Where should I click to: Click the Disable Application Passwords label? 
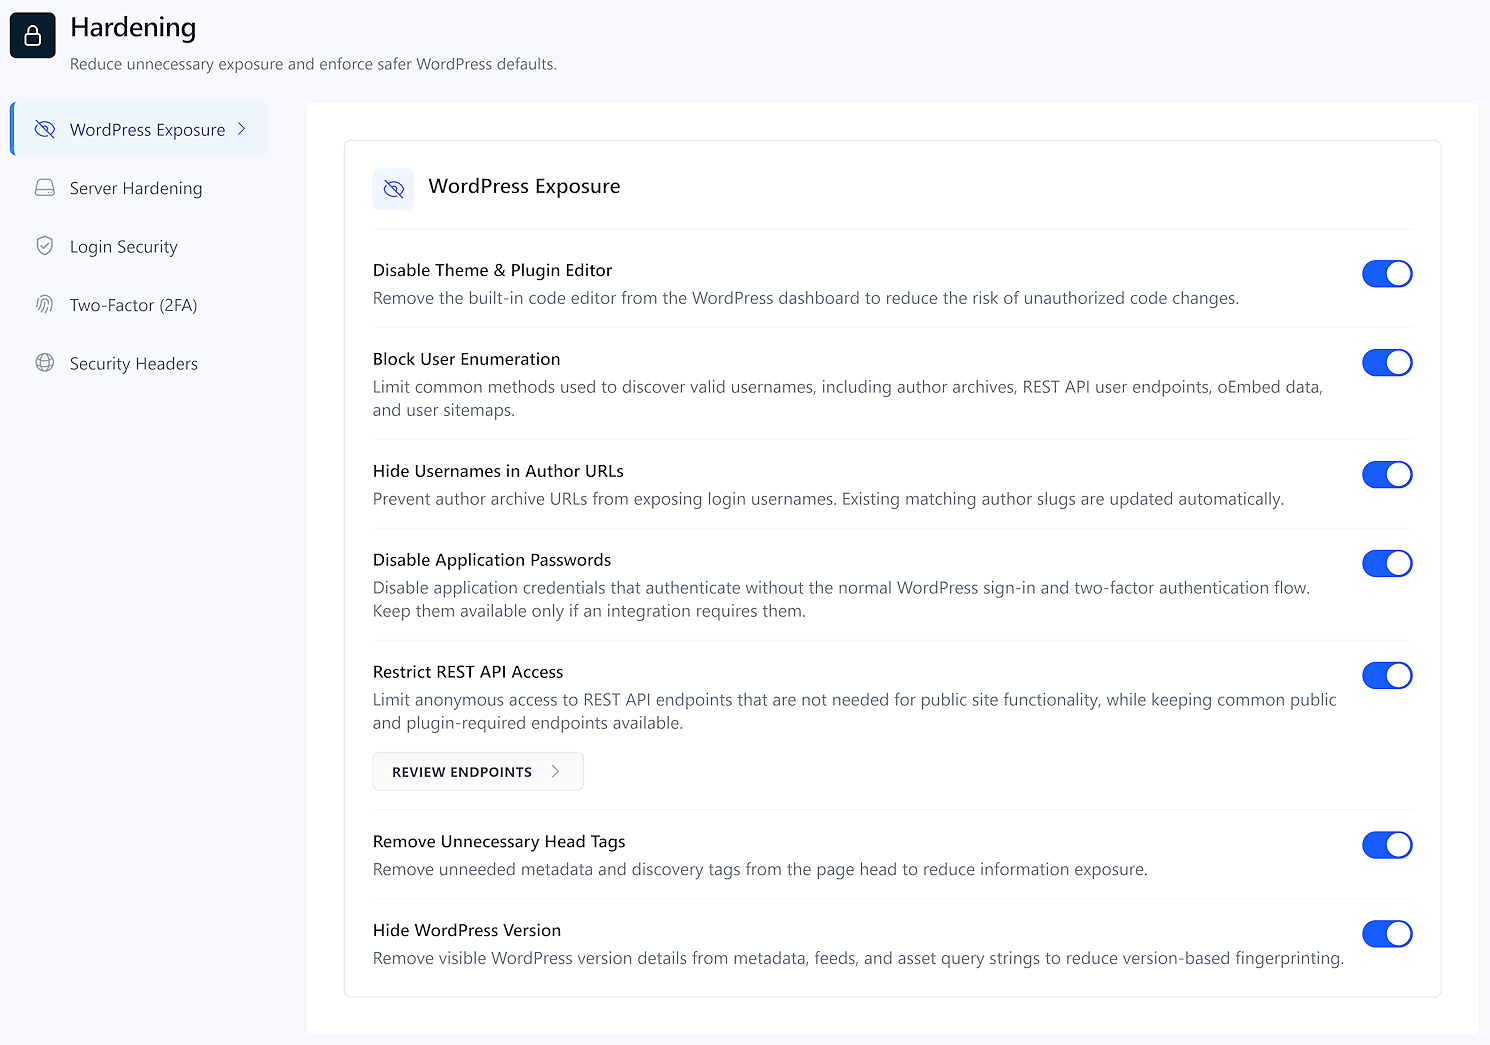pos(492,560)
